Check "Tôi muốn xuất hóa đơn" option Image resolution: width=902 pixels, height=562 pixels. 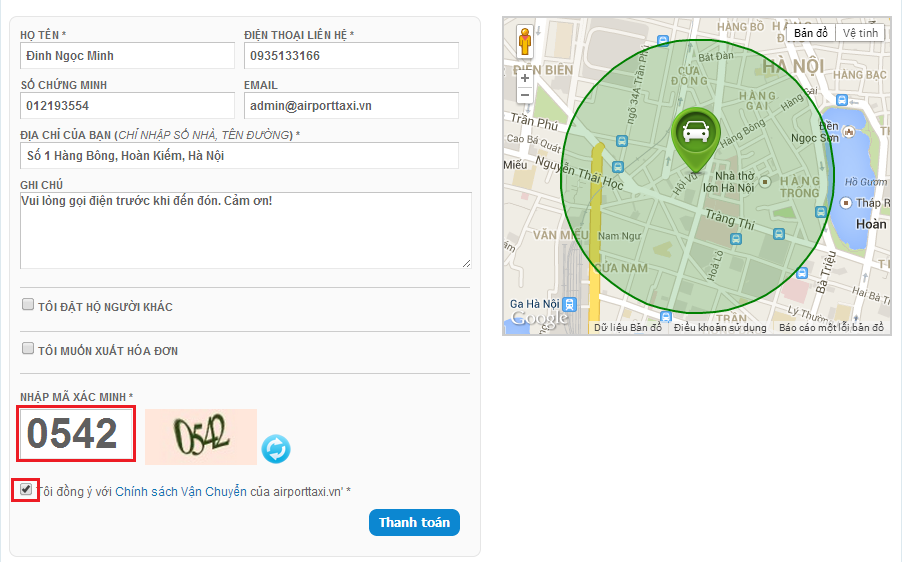pyautogui.click(x=28, y=349)
